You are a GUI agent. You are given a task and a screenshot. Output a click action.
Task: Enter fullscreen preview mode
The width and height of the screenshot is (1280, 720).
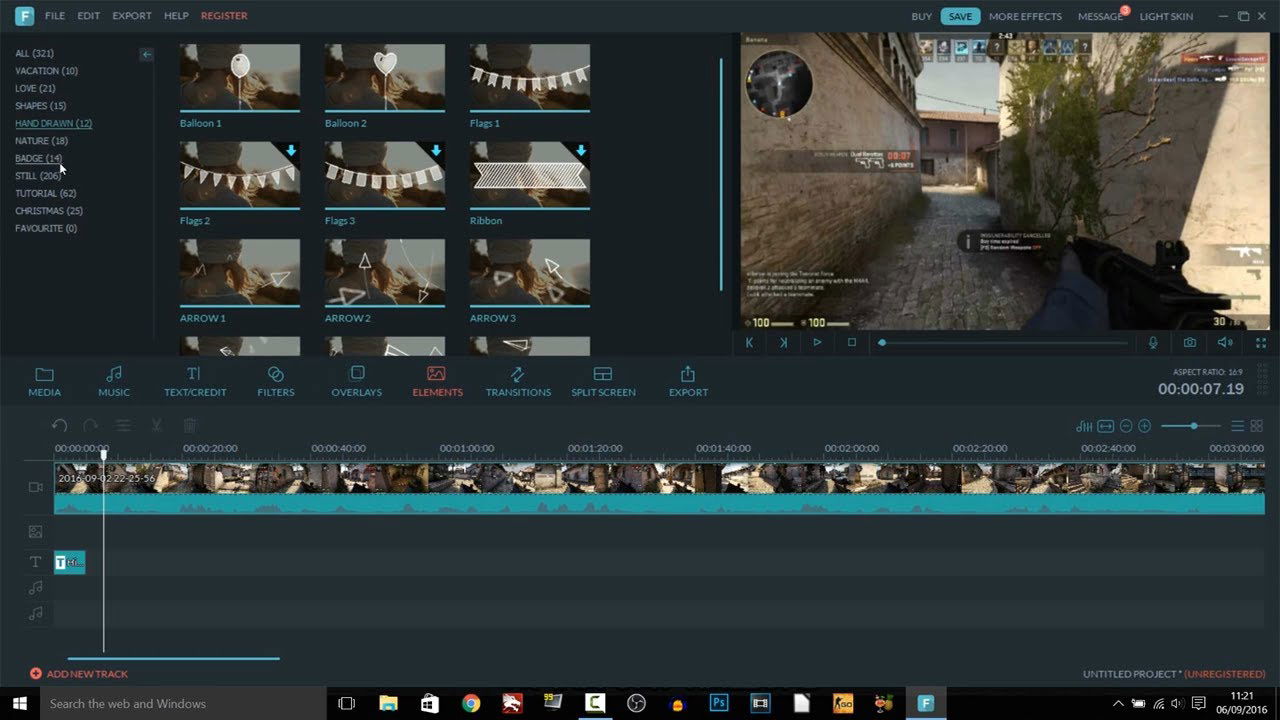(1261, 342)
